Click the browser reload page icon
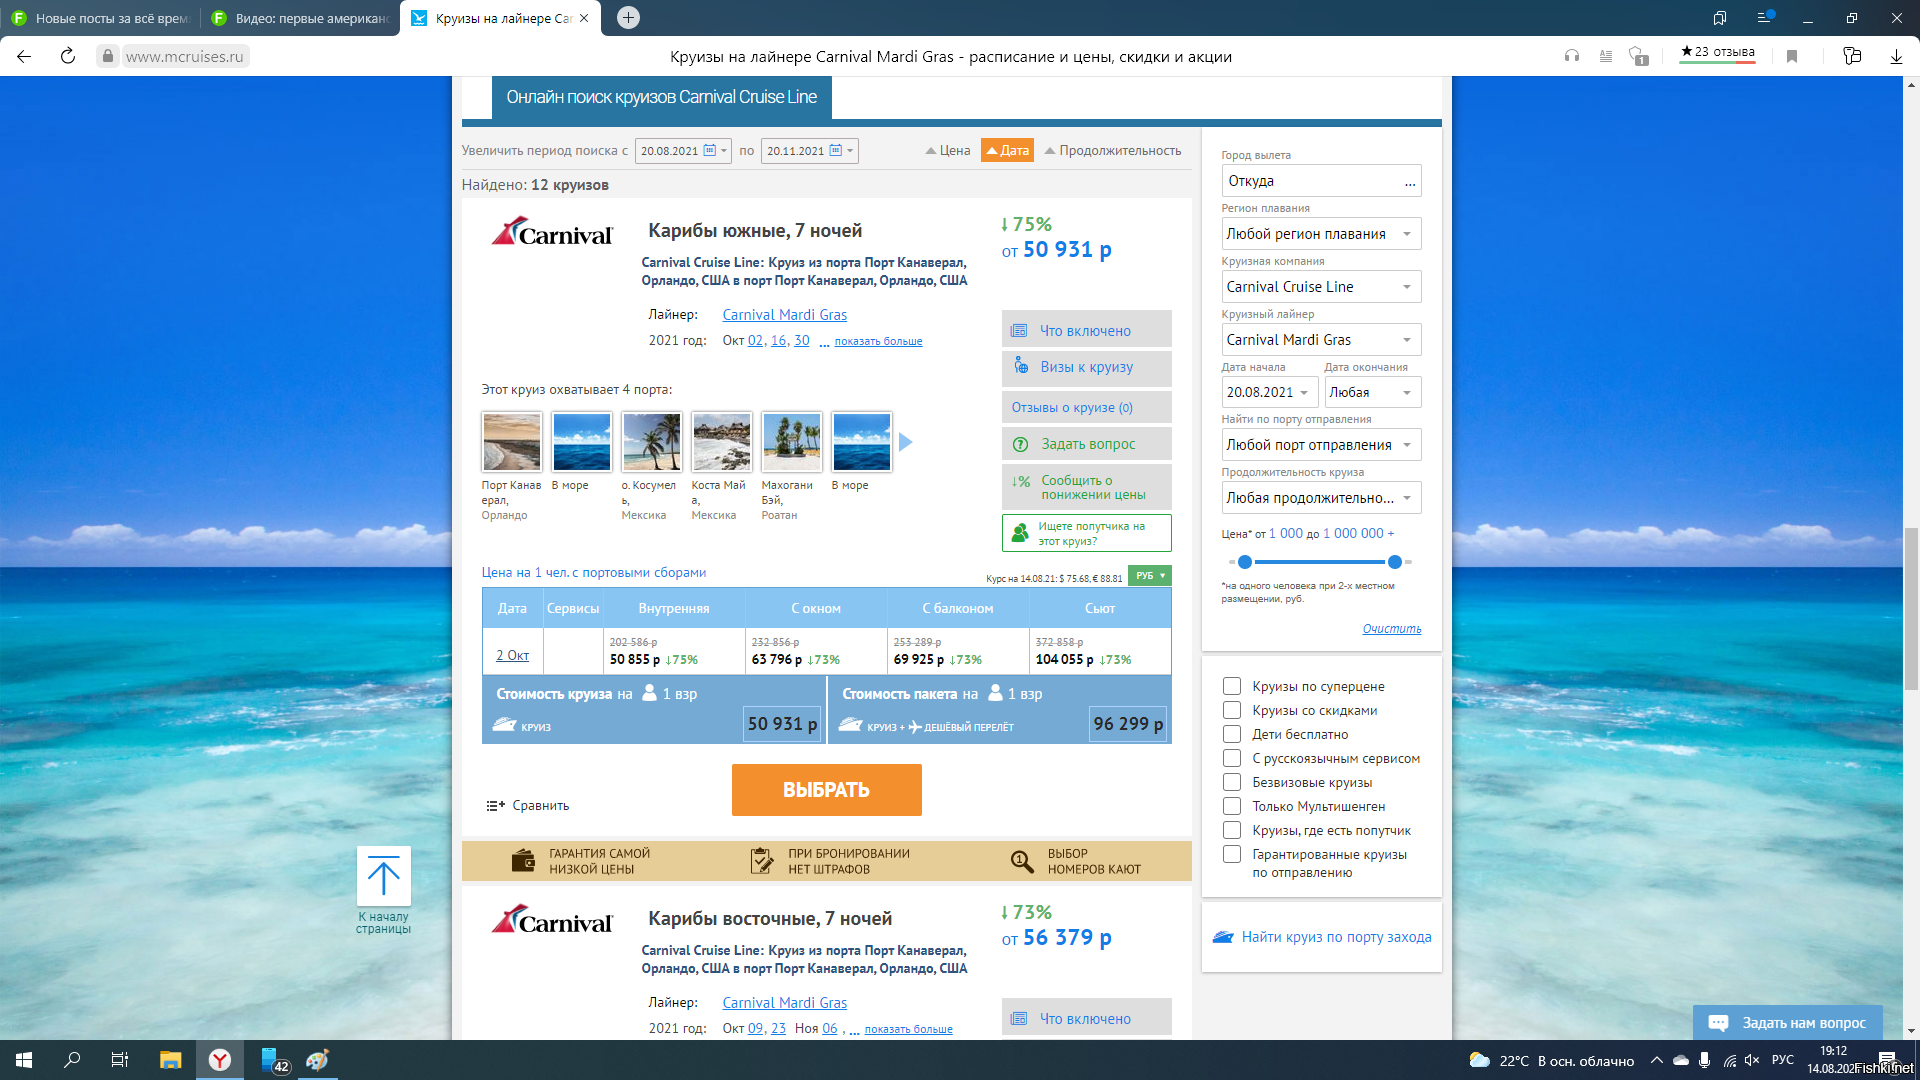1920x1080 pixels. point(68,57)
